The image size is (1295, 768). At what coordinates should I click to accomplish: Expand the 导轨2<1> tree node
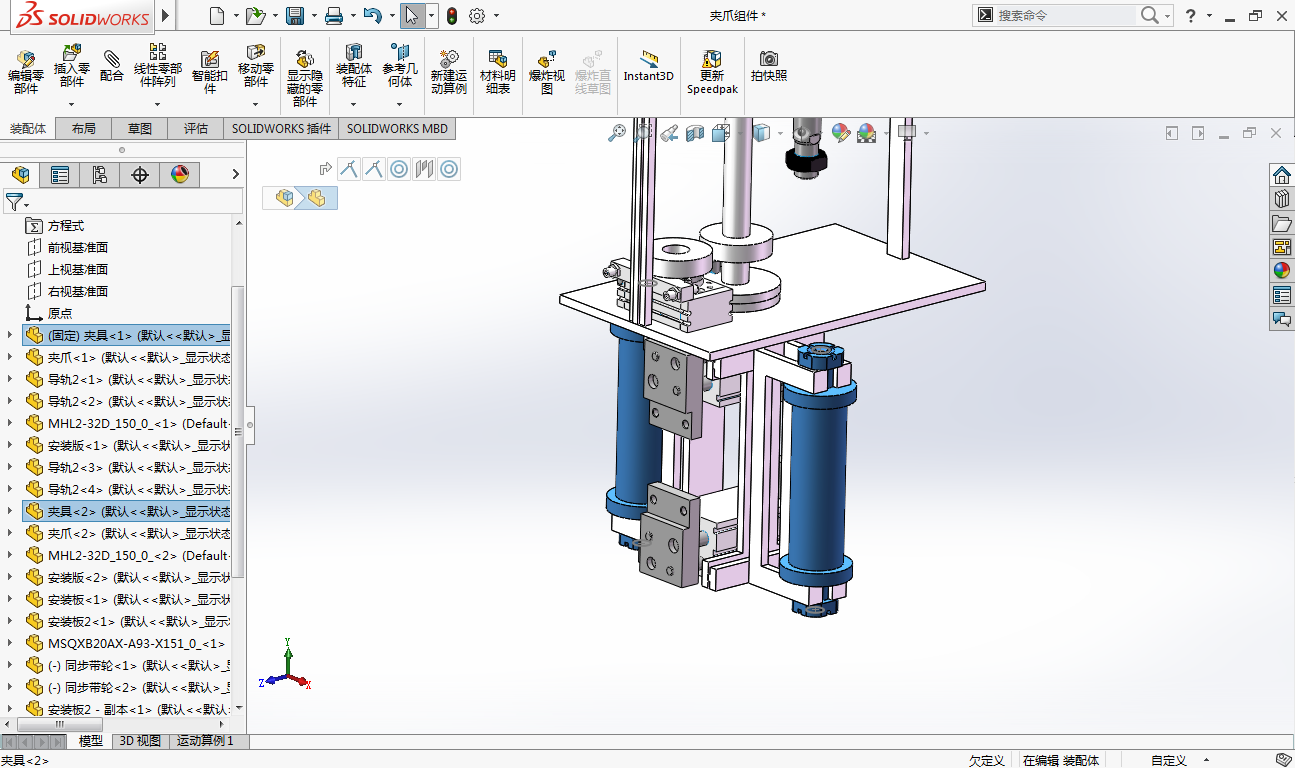[10, 379]
